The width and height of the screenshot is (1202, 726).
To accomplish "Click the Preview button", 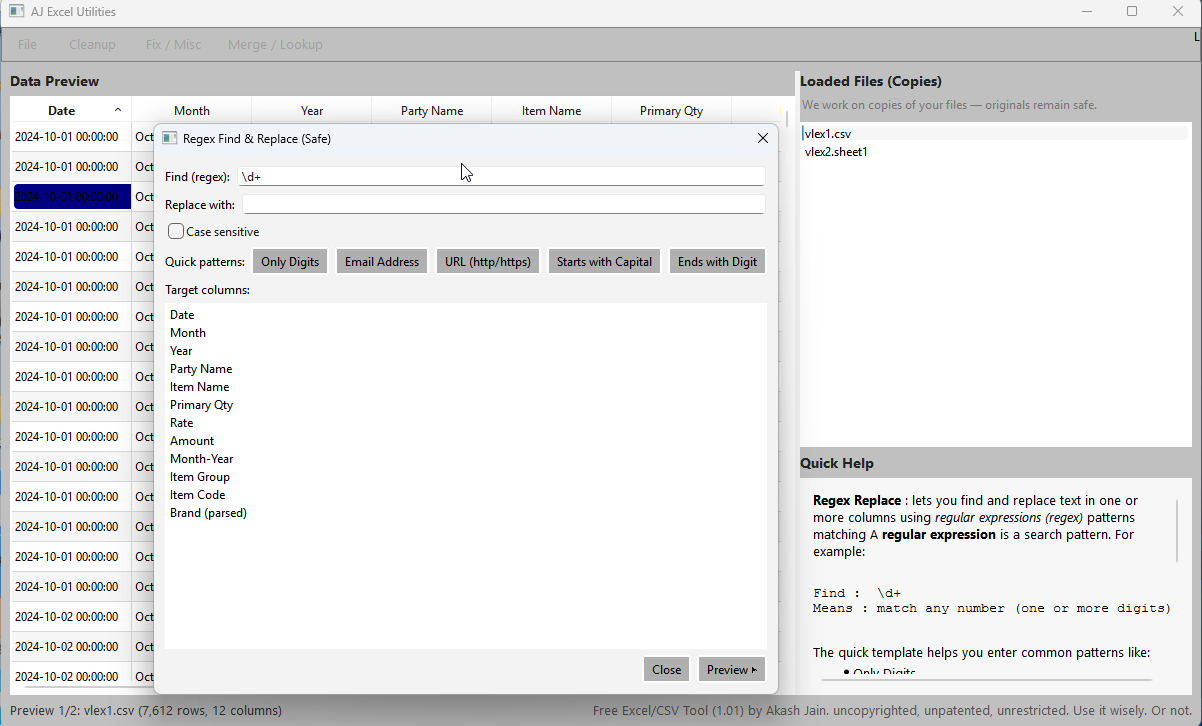I will pos(727,668).
